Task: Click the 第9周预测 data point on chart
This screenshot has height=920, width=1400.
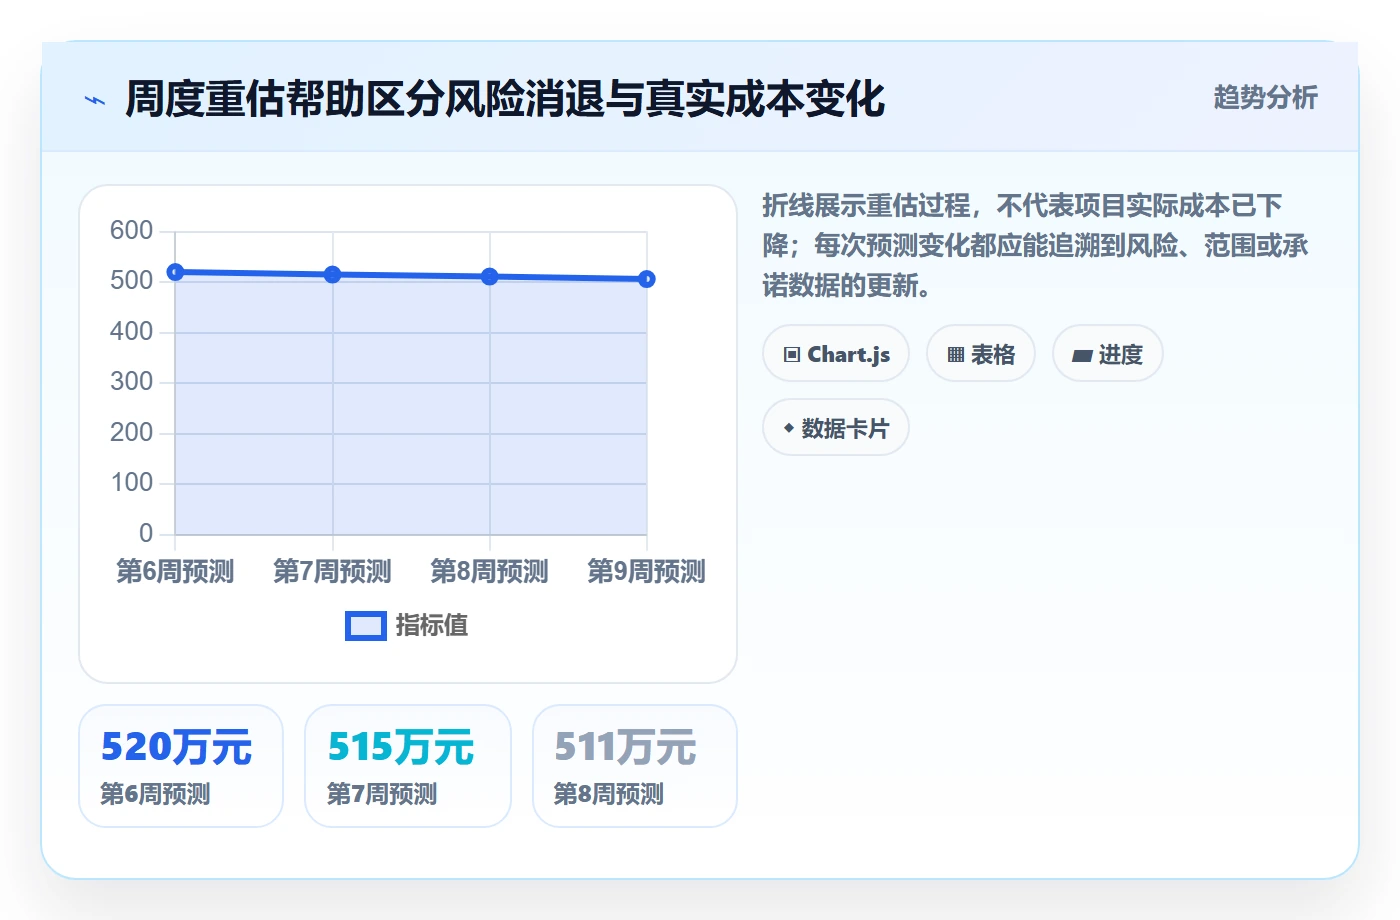Action: coord(647,279)
